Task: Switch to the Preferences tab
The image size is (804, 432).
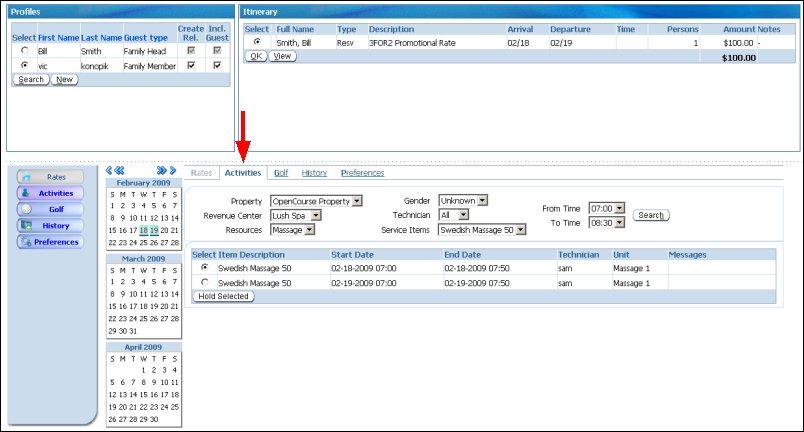Action: [x=362, y=173]
